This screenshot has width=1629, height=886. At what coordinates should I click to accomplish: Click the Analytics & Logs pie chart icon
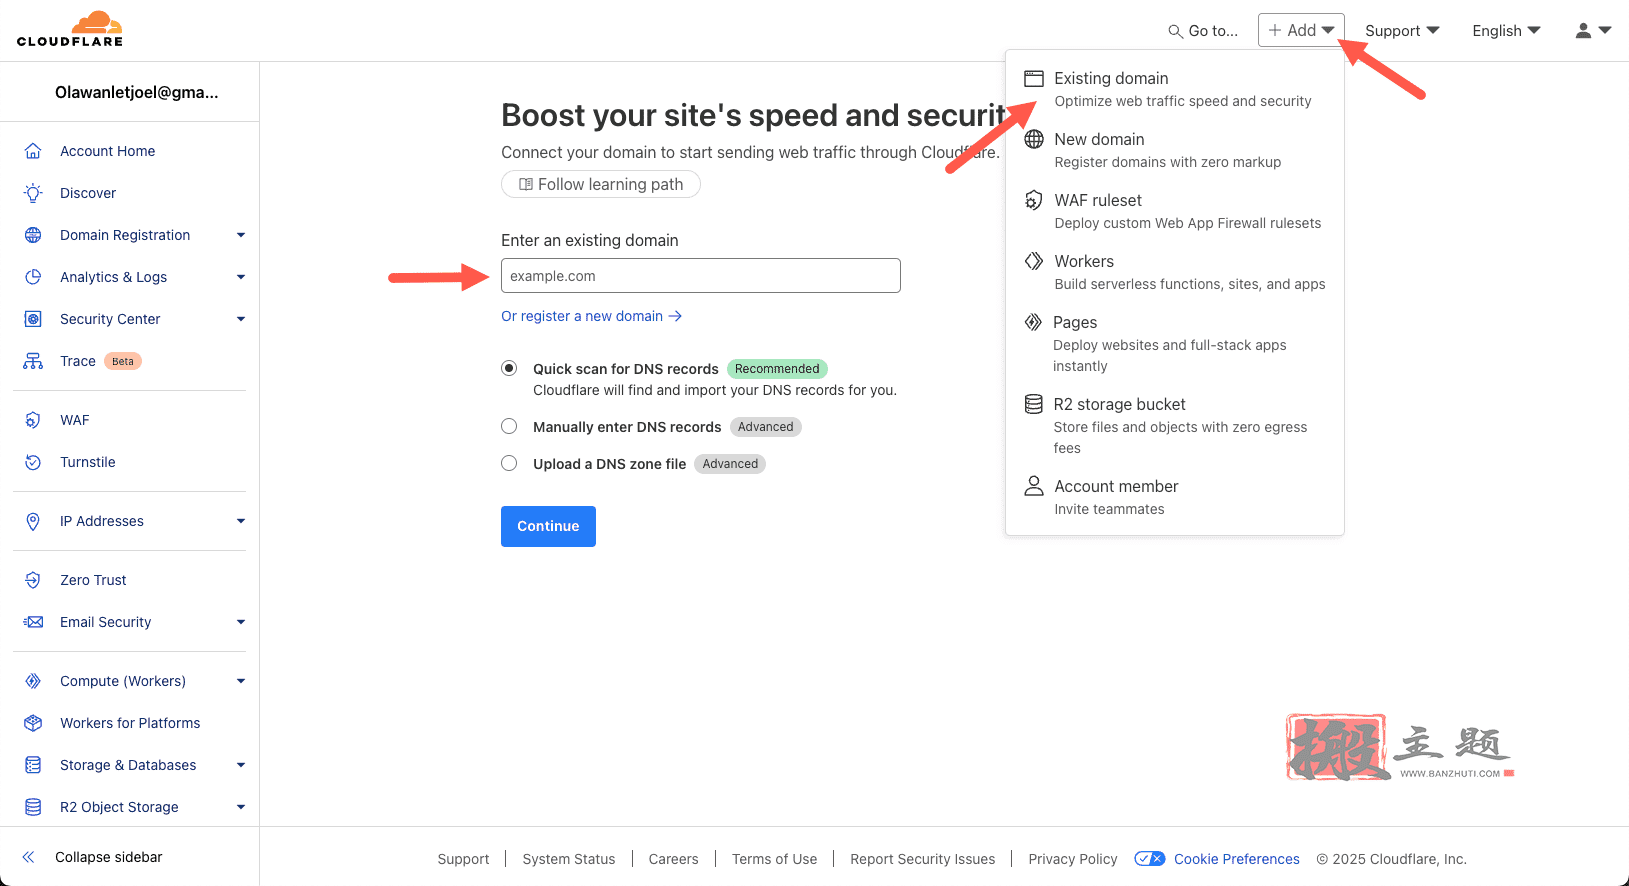[x=33, y=277]
